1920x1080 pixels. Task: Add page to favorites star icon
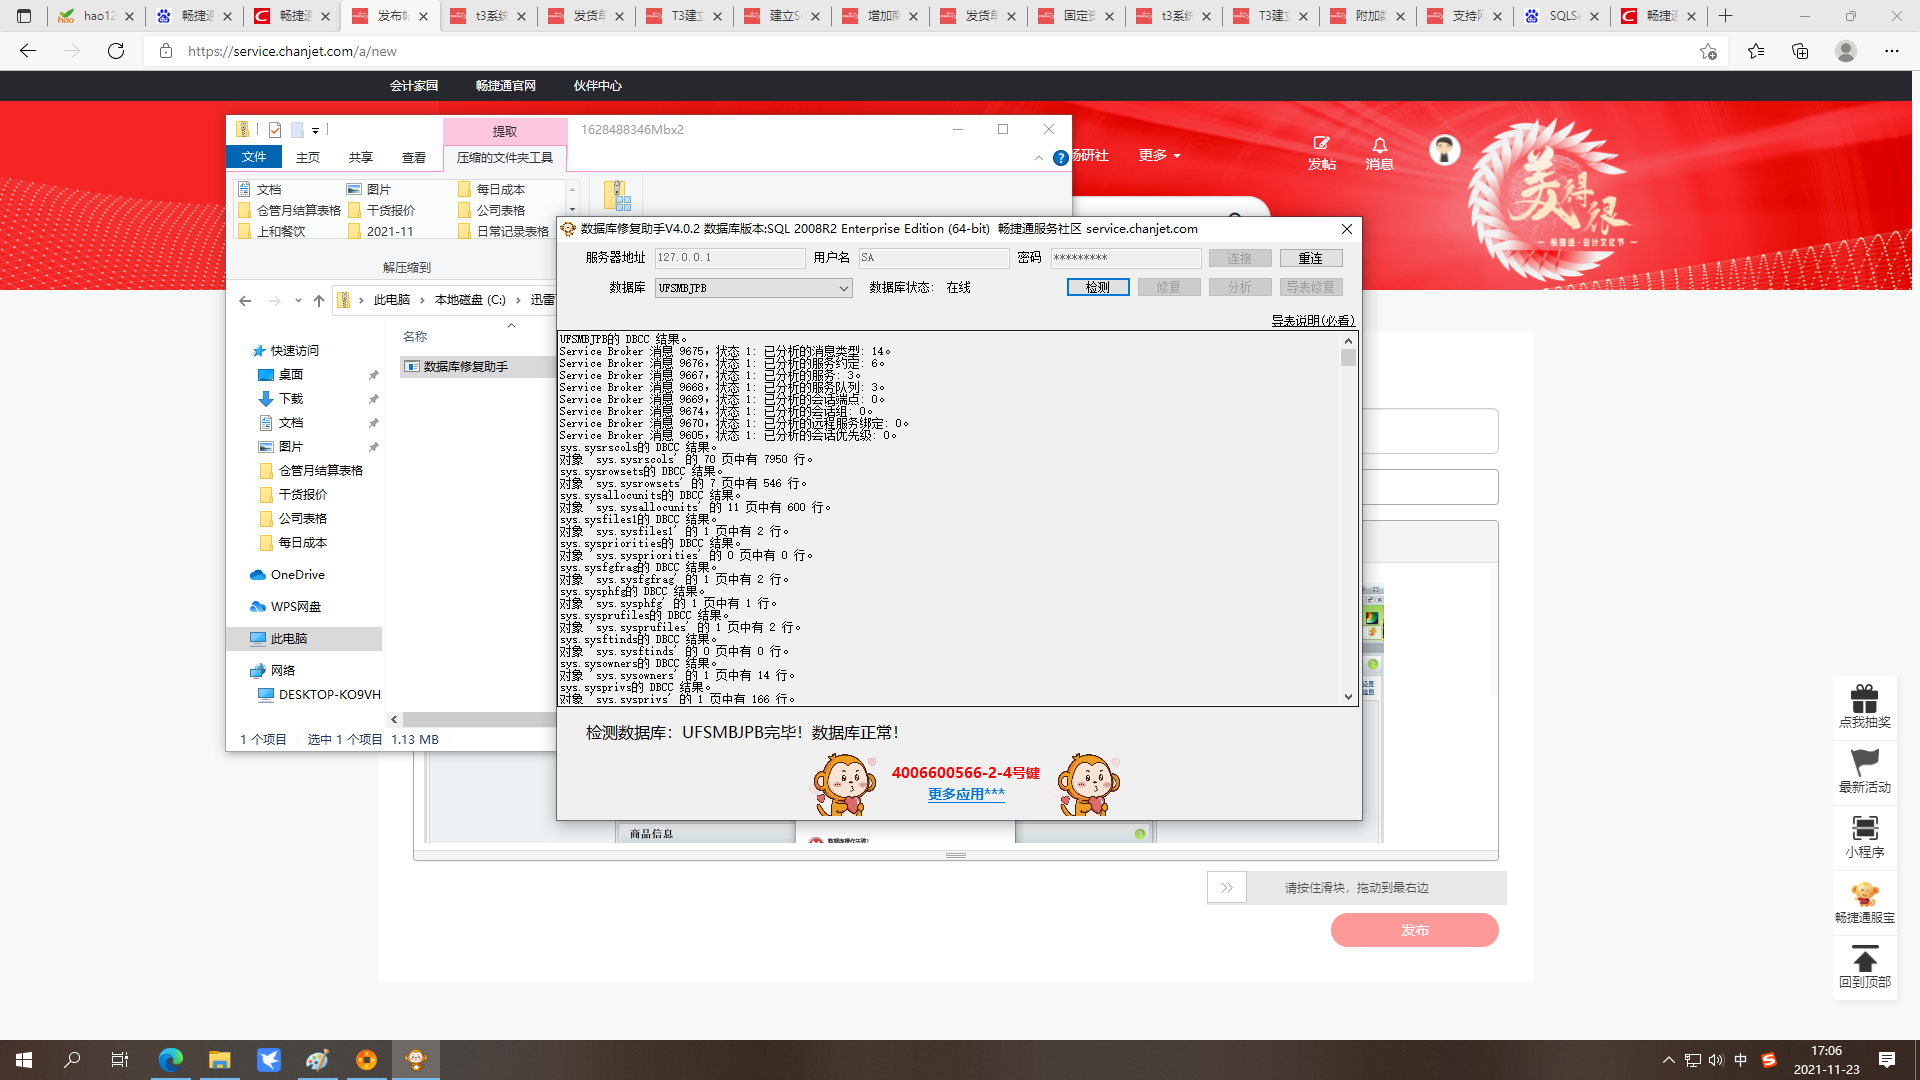[1708, 51]
